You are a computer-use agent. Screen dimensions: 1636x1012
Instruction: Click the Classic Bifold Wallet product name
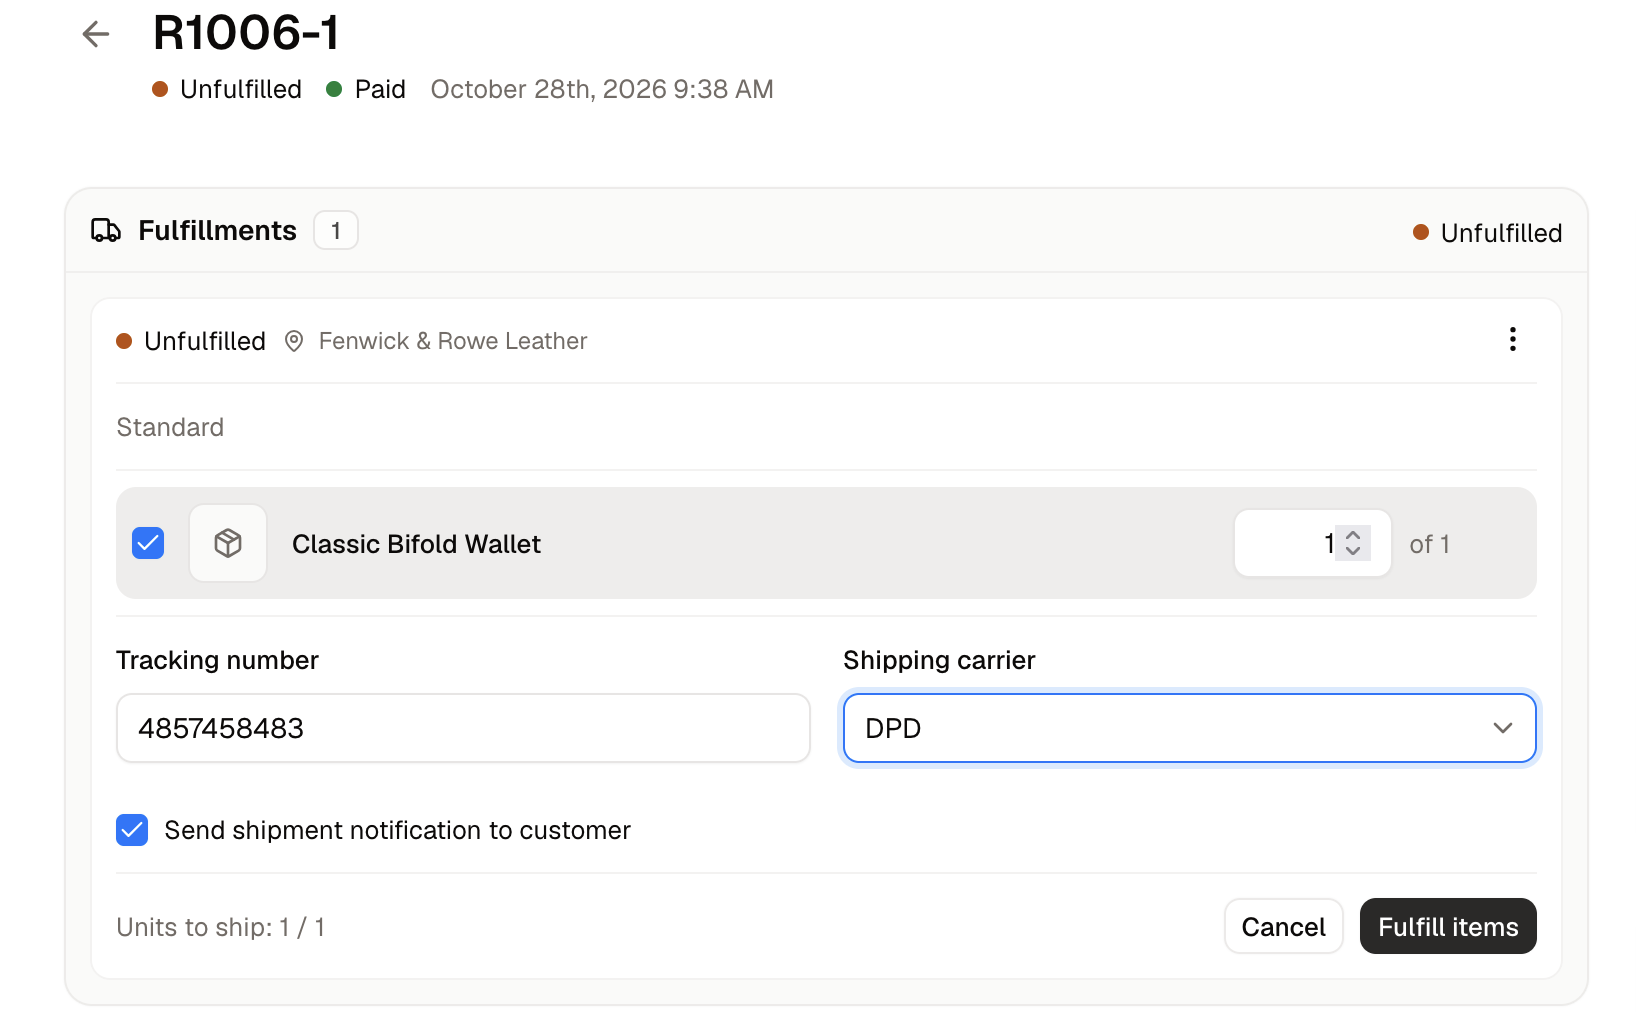pyautogui.click(x=416, y=544)
